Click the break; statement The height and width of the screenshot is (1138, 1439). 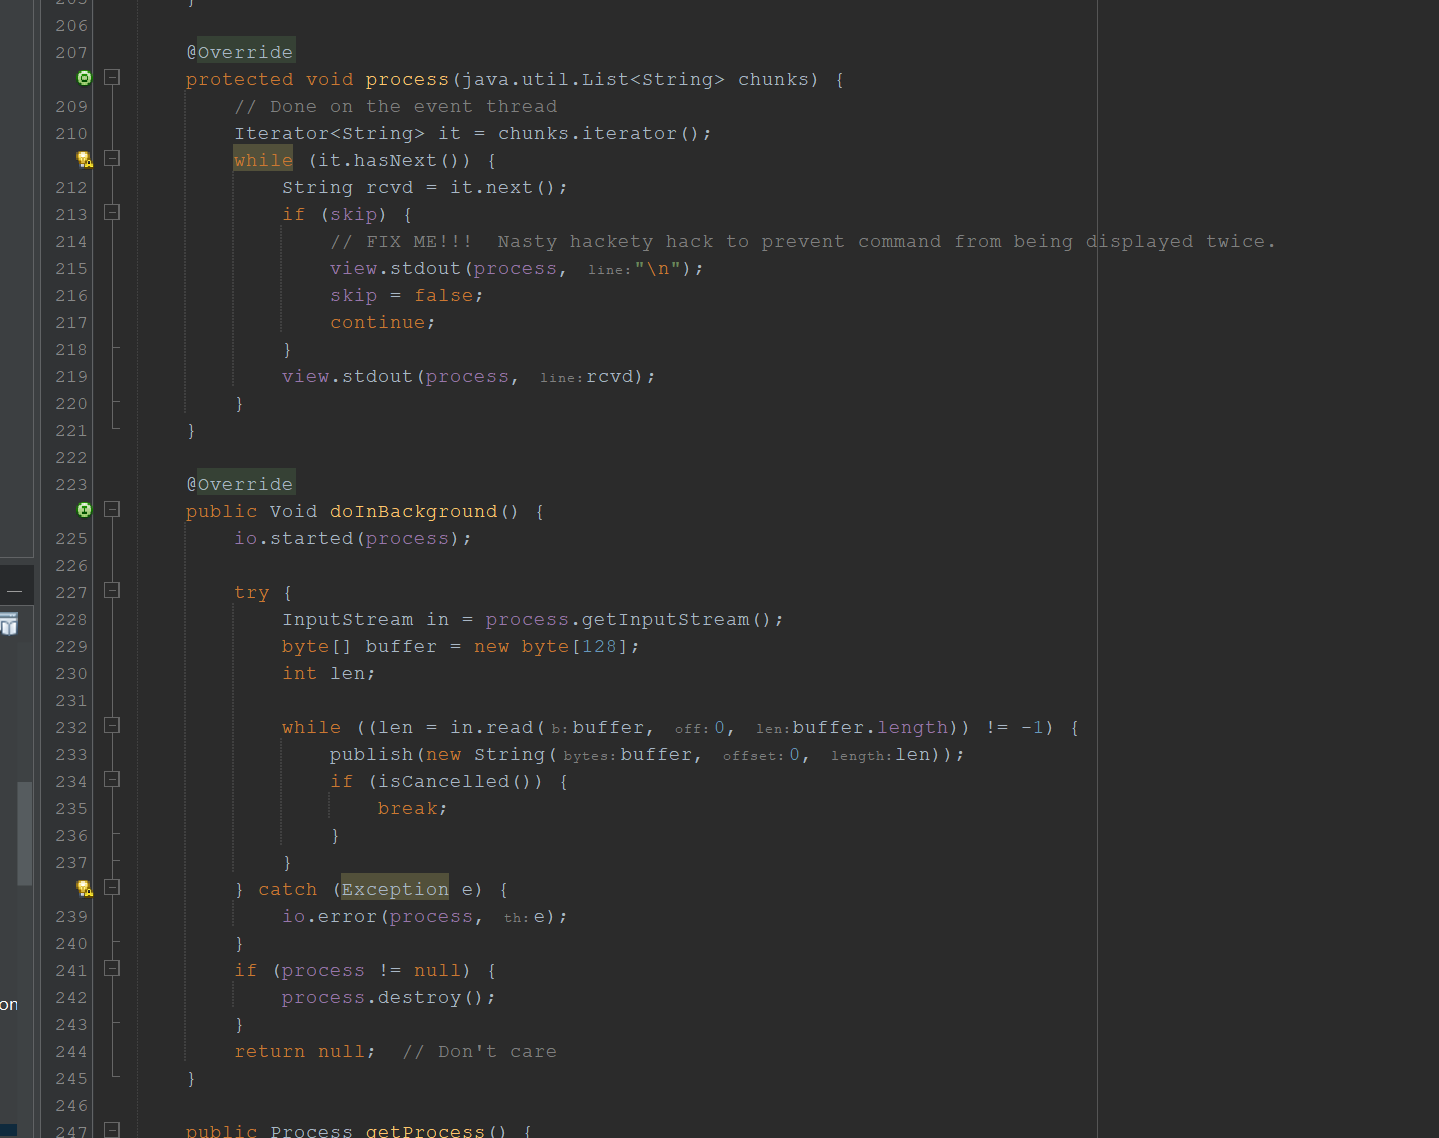[413, 808]
